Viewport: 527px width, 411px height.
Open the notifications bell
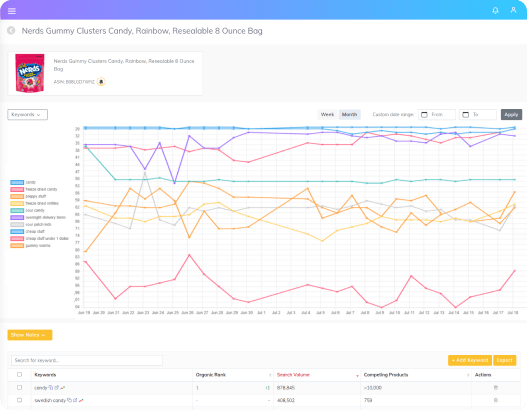click(x=495, y=10)
